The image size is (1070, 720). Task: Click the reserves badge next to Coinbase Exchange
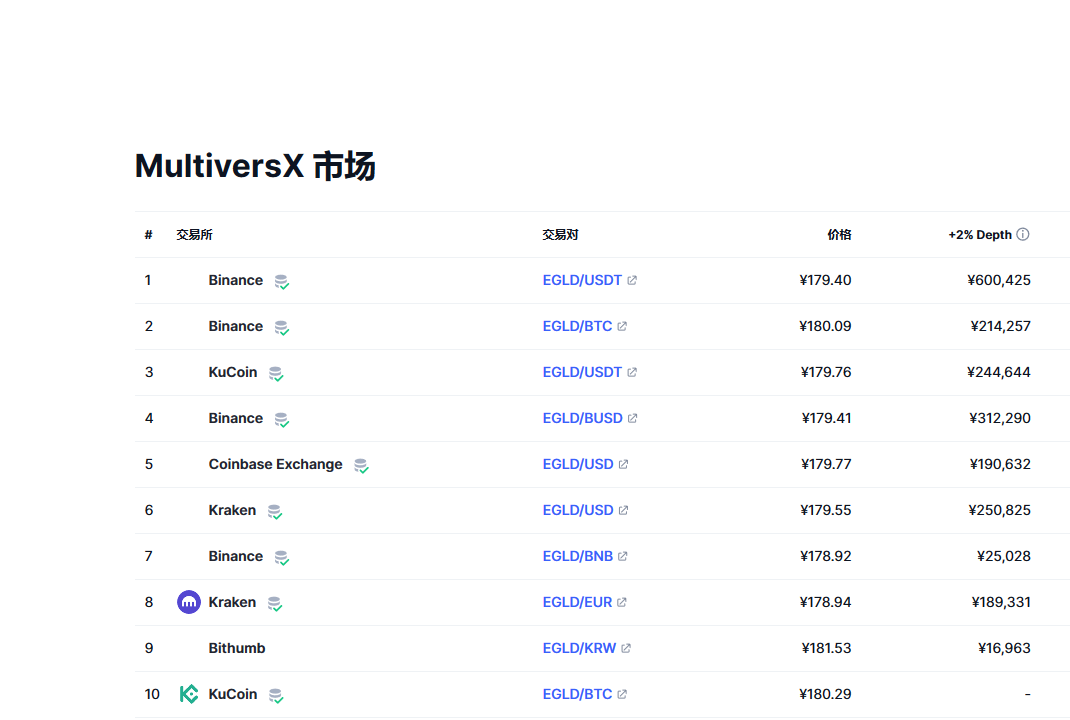pyautogui.click(x=362, y=465)
